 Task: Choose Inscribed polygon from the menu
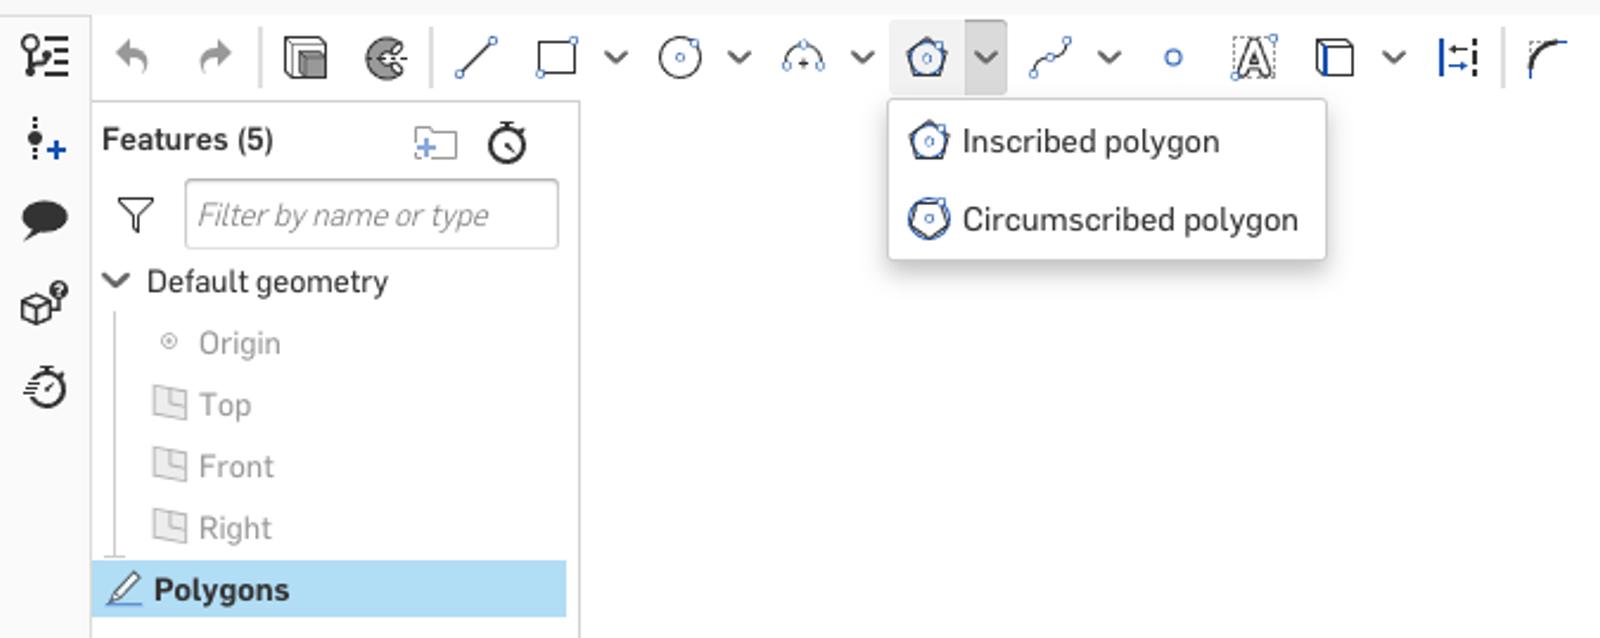(1090, 142)
